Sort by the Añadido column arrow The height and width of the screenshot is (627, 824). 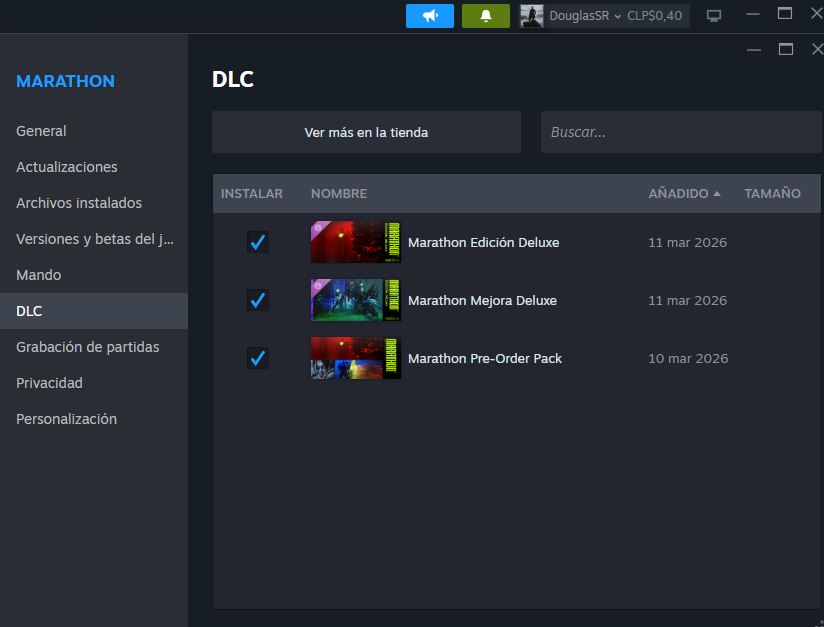tap(717, 194)
